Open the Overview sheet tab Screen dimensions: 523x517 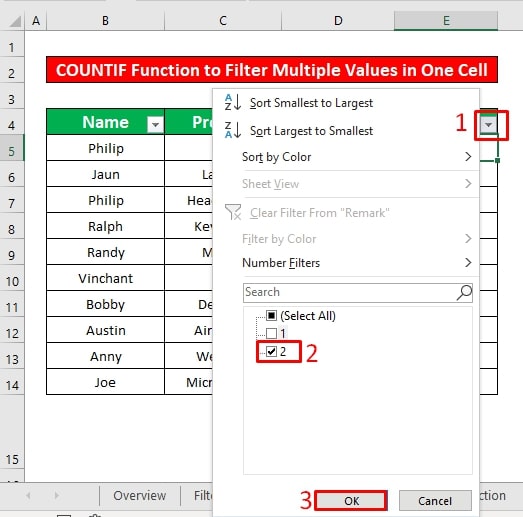tap(139, 495)
